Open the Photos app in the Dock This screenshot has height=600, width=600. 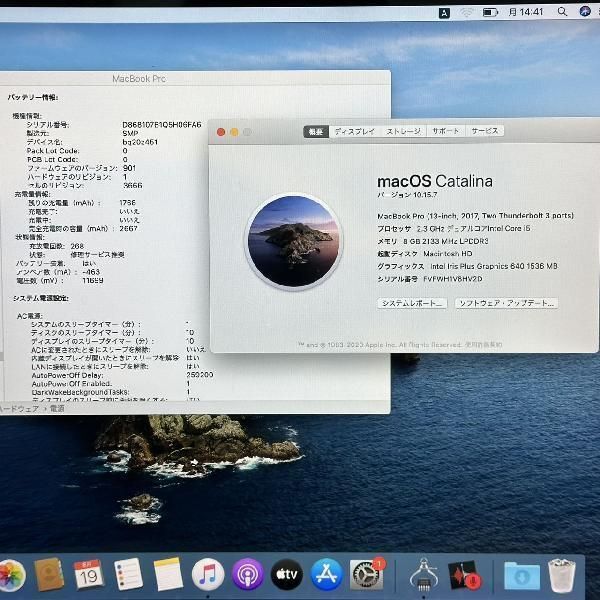coord(11,575)
